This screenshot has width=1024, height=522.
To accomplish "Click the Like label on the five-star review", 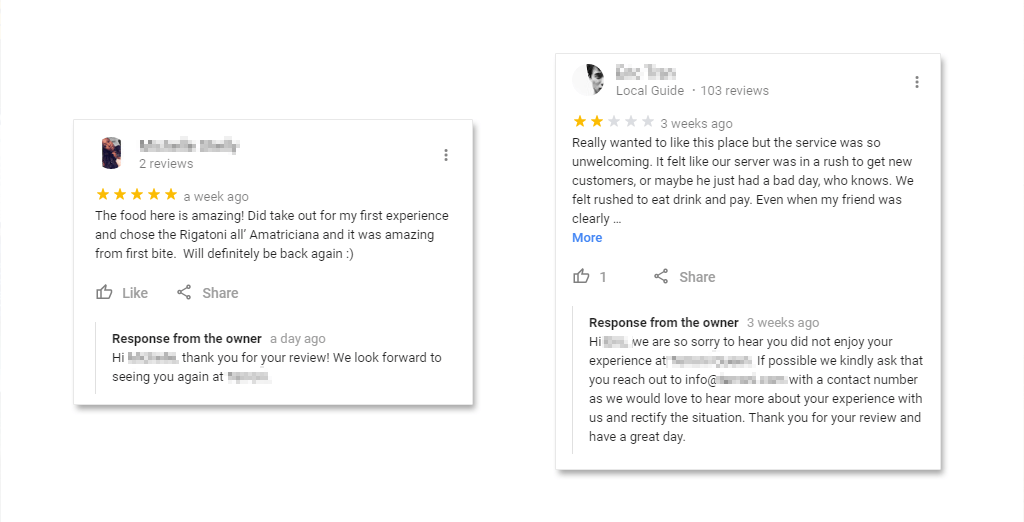I will pos(135,293).
